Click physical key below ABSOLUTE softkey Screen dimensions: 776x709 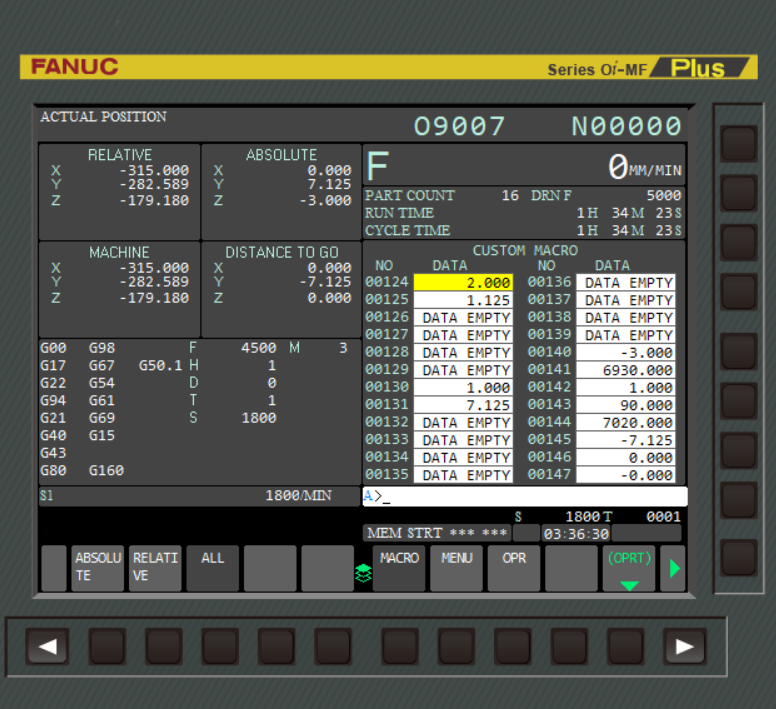107,646
